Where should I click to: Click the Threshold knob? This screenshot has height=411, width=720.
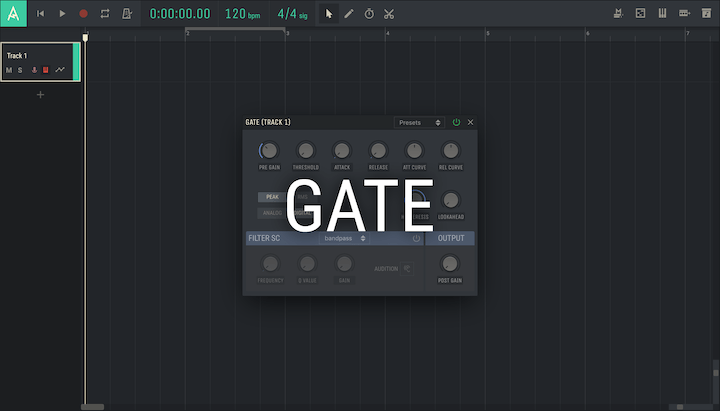(306, 150)
